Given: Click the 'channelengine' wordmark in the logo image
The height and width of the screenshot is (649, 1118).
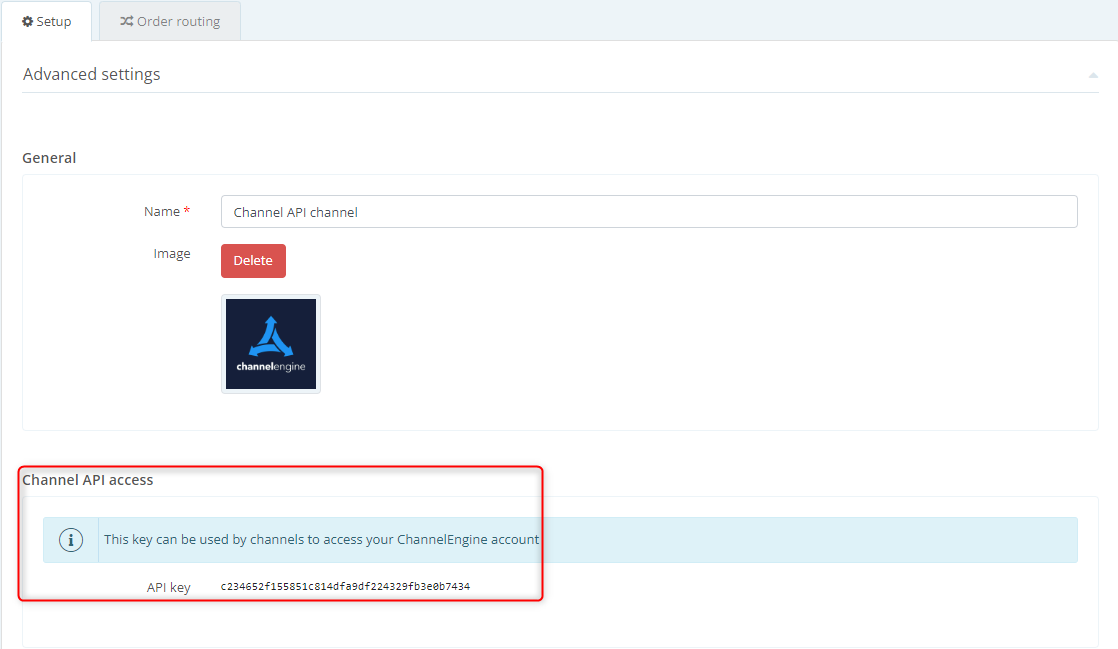Looking at the screenshot, I should (270, 367).
